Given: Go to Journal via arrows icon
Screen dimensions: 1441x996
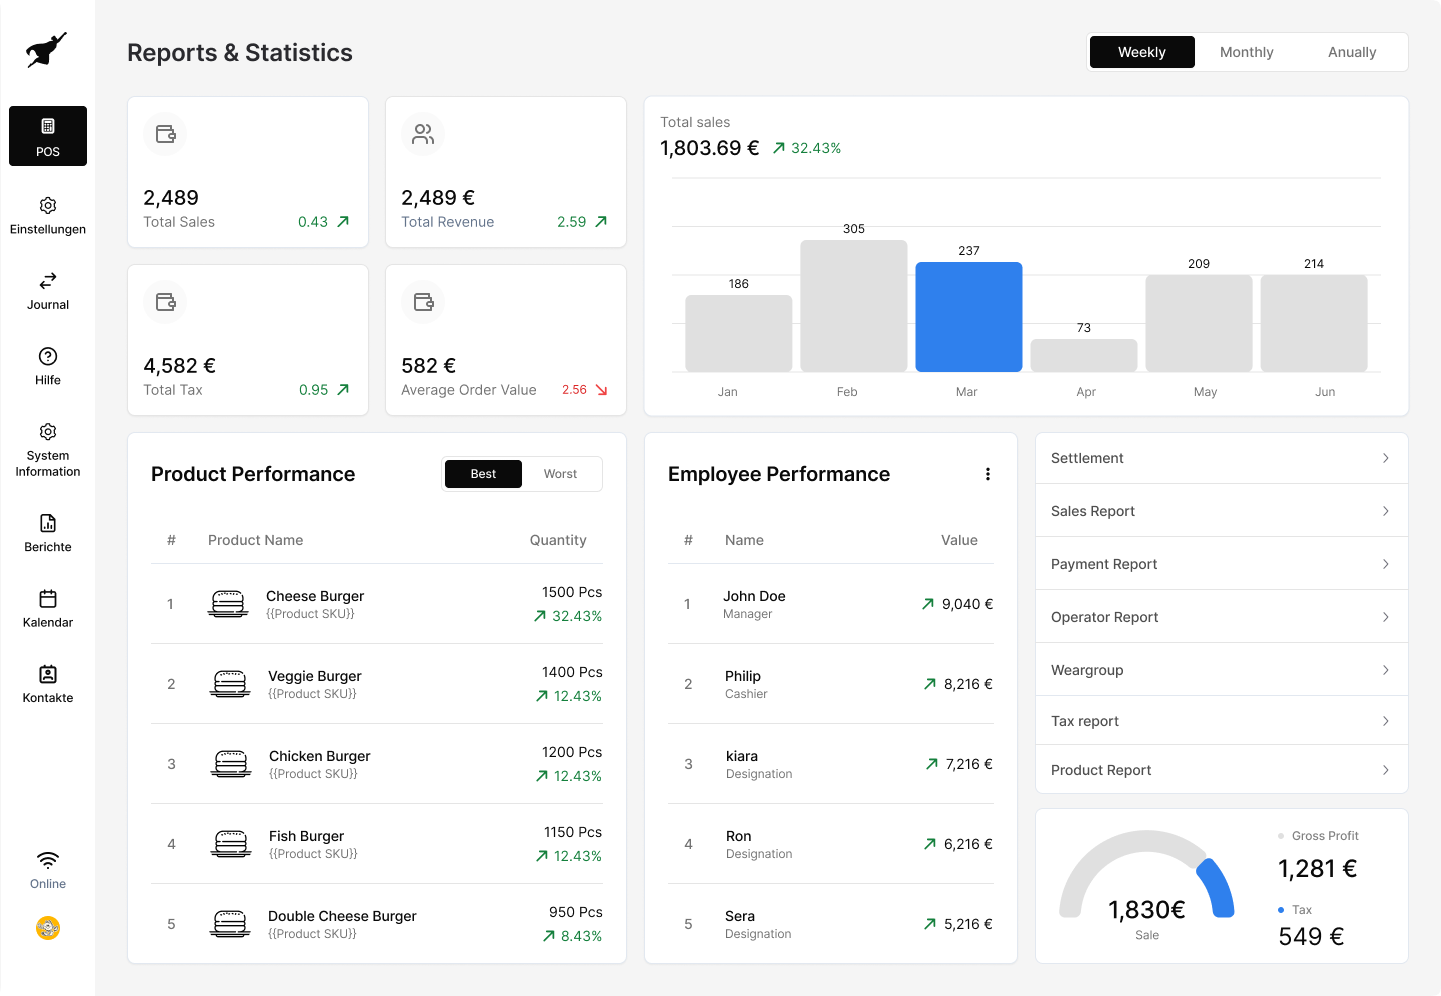Looking at the screenshot, I should coord(48,281).
